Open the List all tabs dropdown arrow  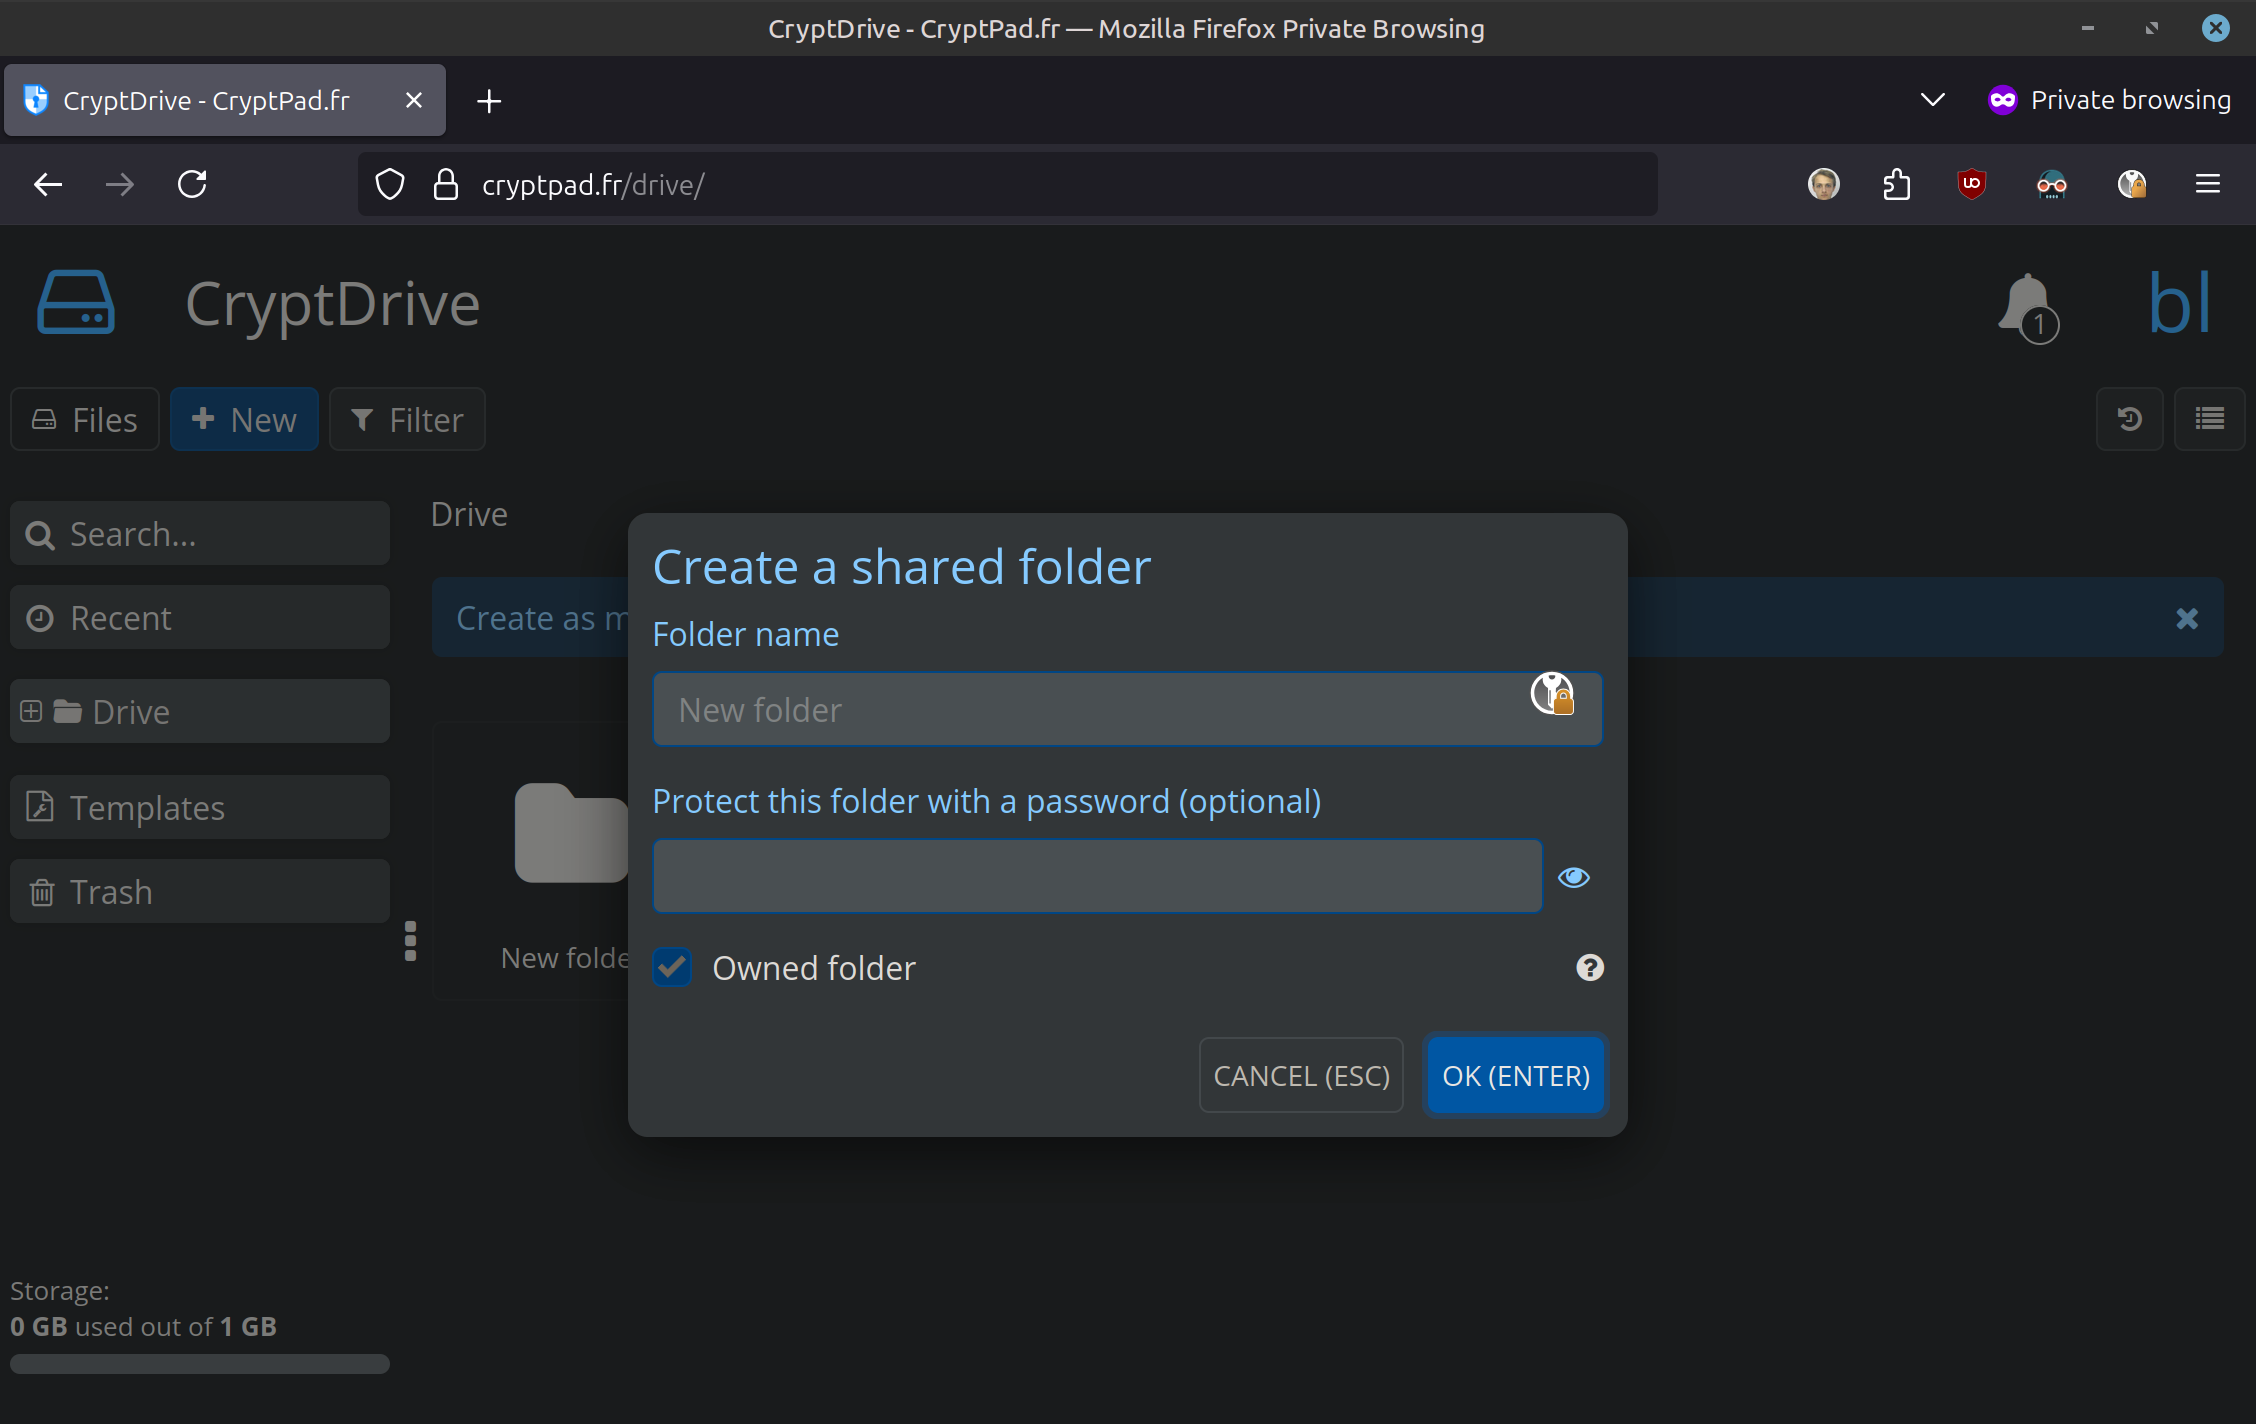(1932, 100)
